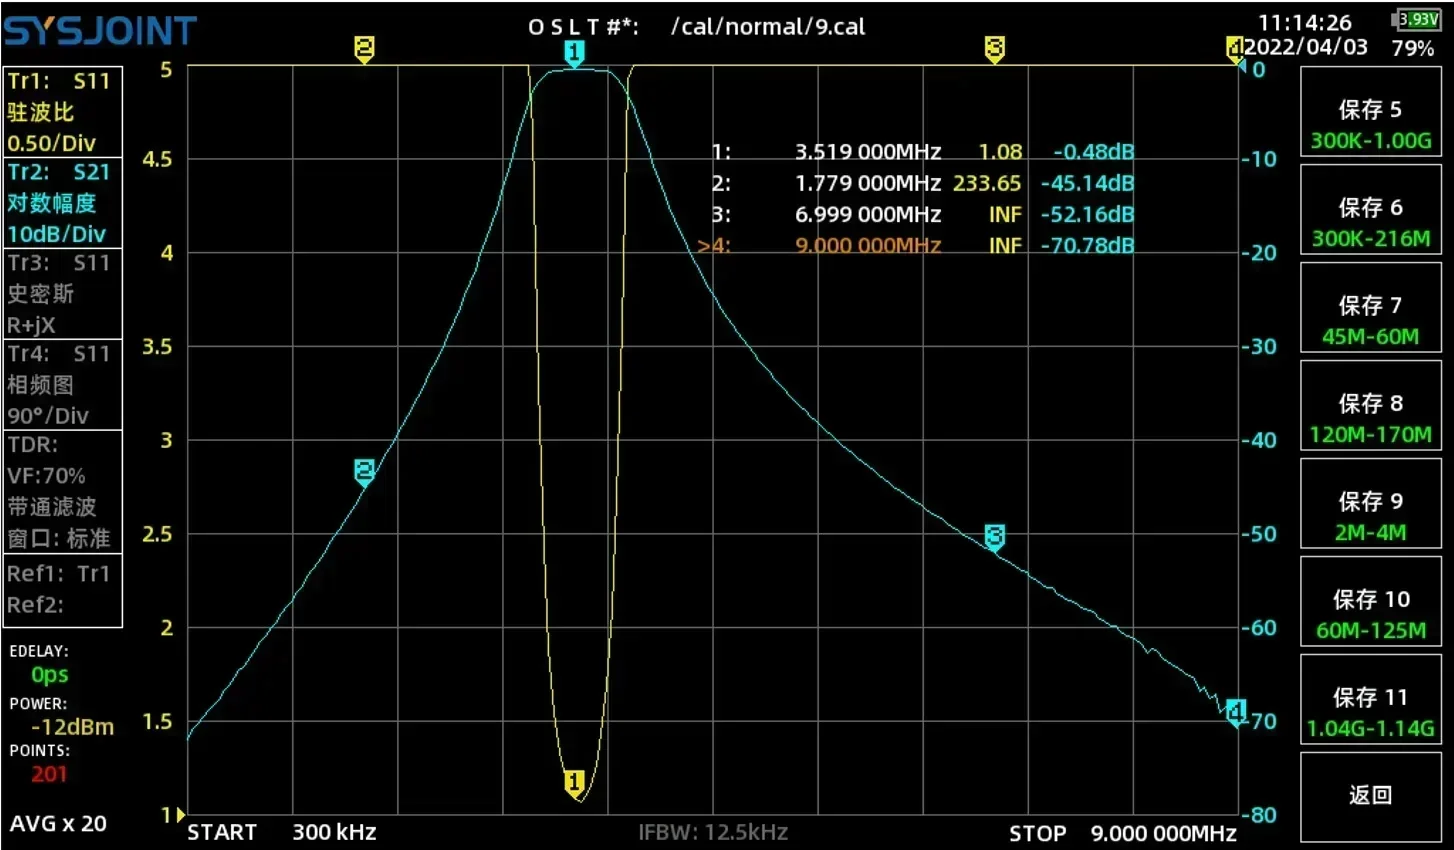Toggle the Tr4 S11 phase trace
1454x850 pixels.
coord(62,384)
